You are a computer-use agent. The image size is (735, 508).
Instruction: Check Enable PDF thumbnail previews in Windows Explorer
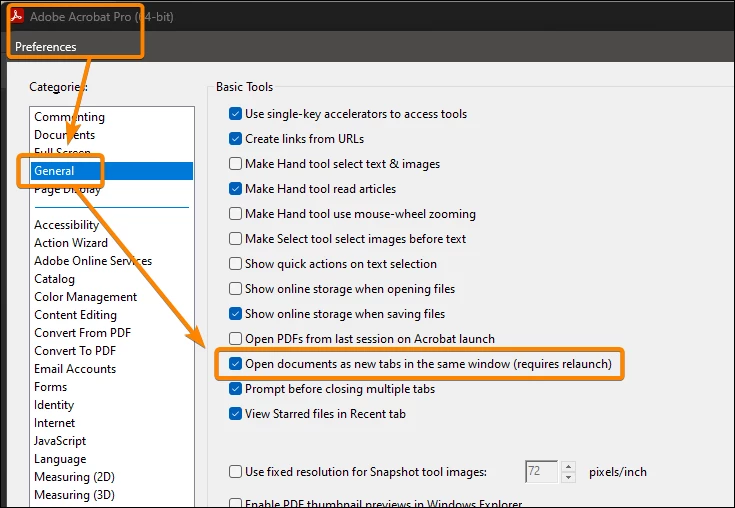(235, 503)
